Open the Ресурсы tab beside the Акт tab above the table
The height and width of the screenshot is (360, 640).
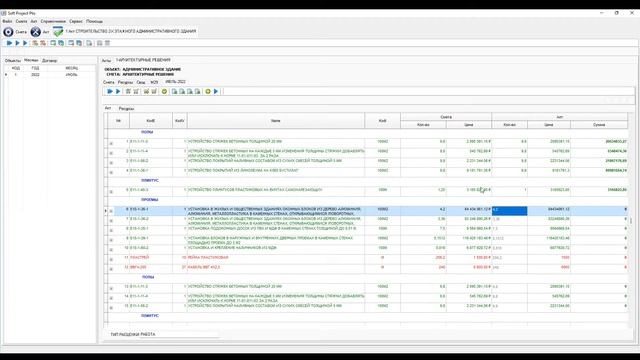126,109
